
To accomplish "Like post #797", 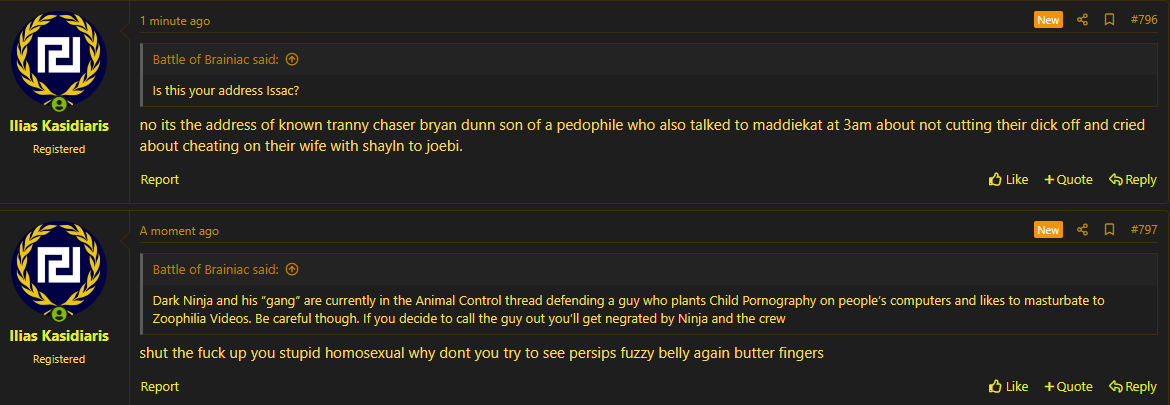I will coord(1008,387).
